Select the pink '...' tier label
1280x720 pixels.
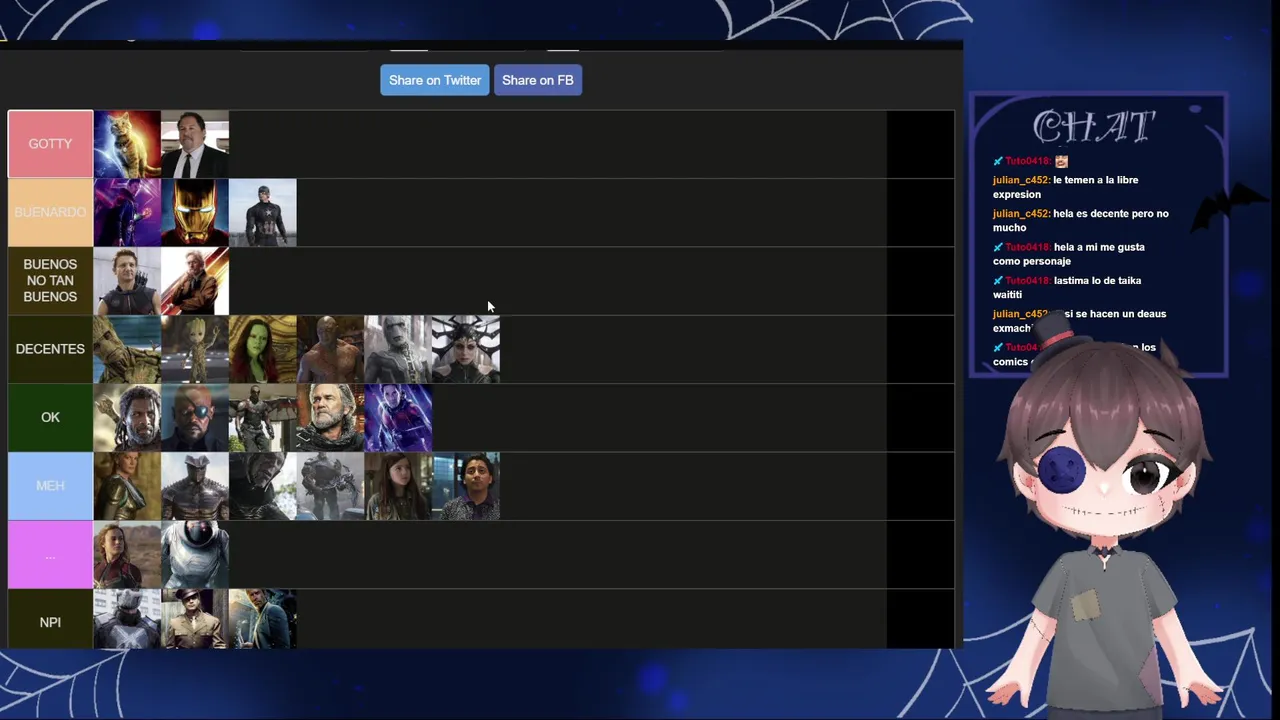50,554
